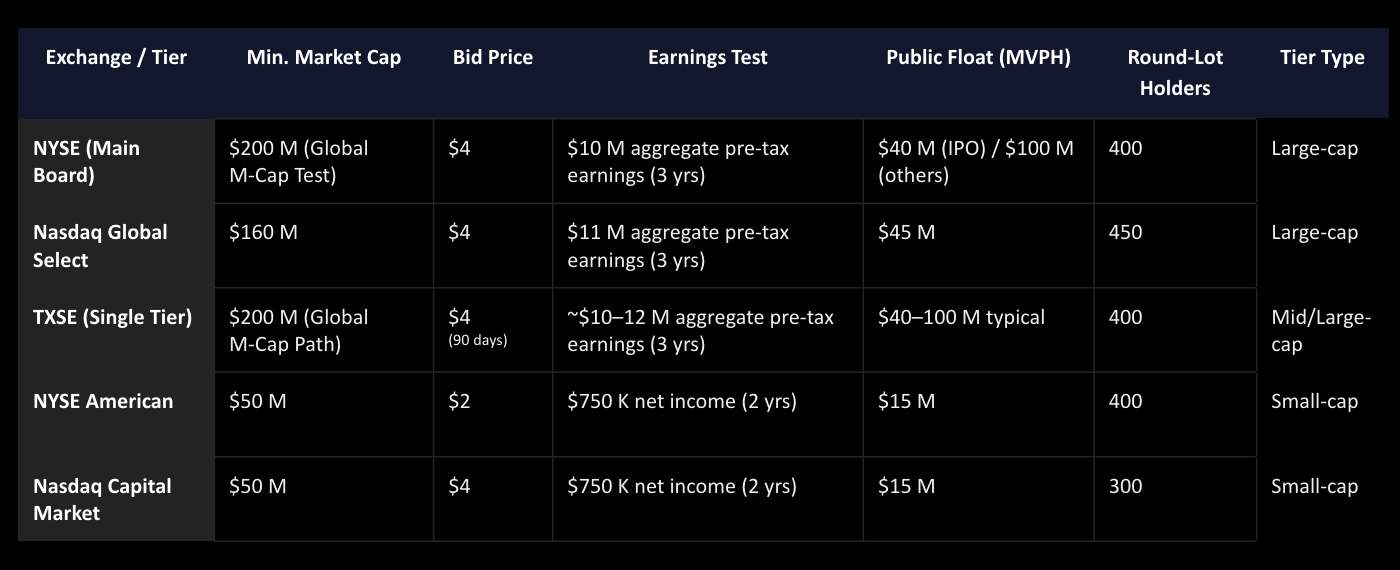The image size is (1400, 570).
Task: Select the Round-Lot Holders header
Action: pos(1175,73)
